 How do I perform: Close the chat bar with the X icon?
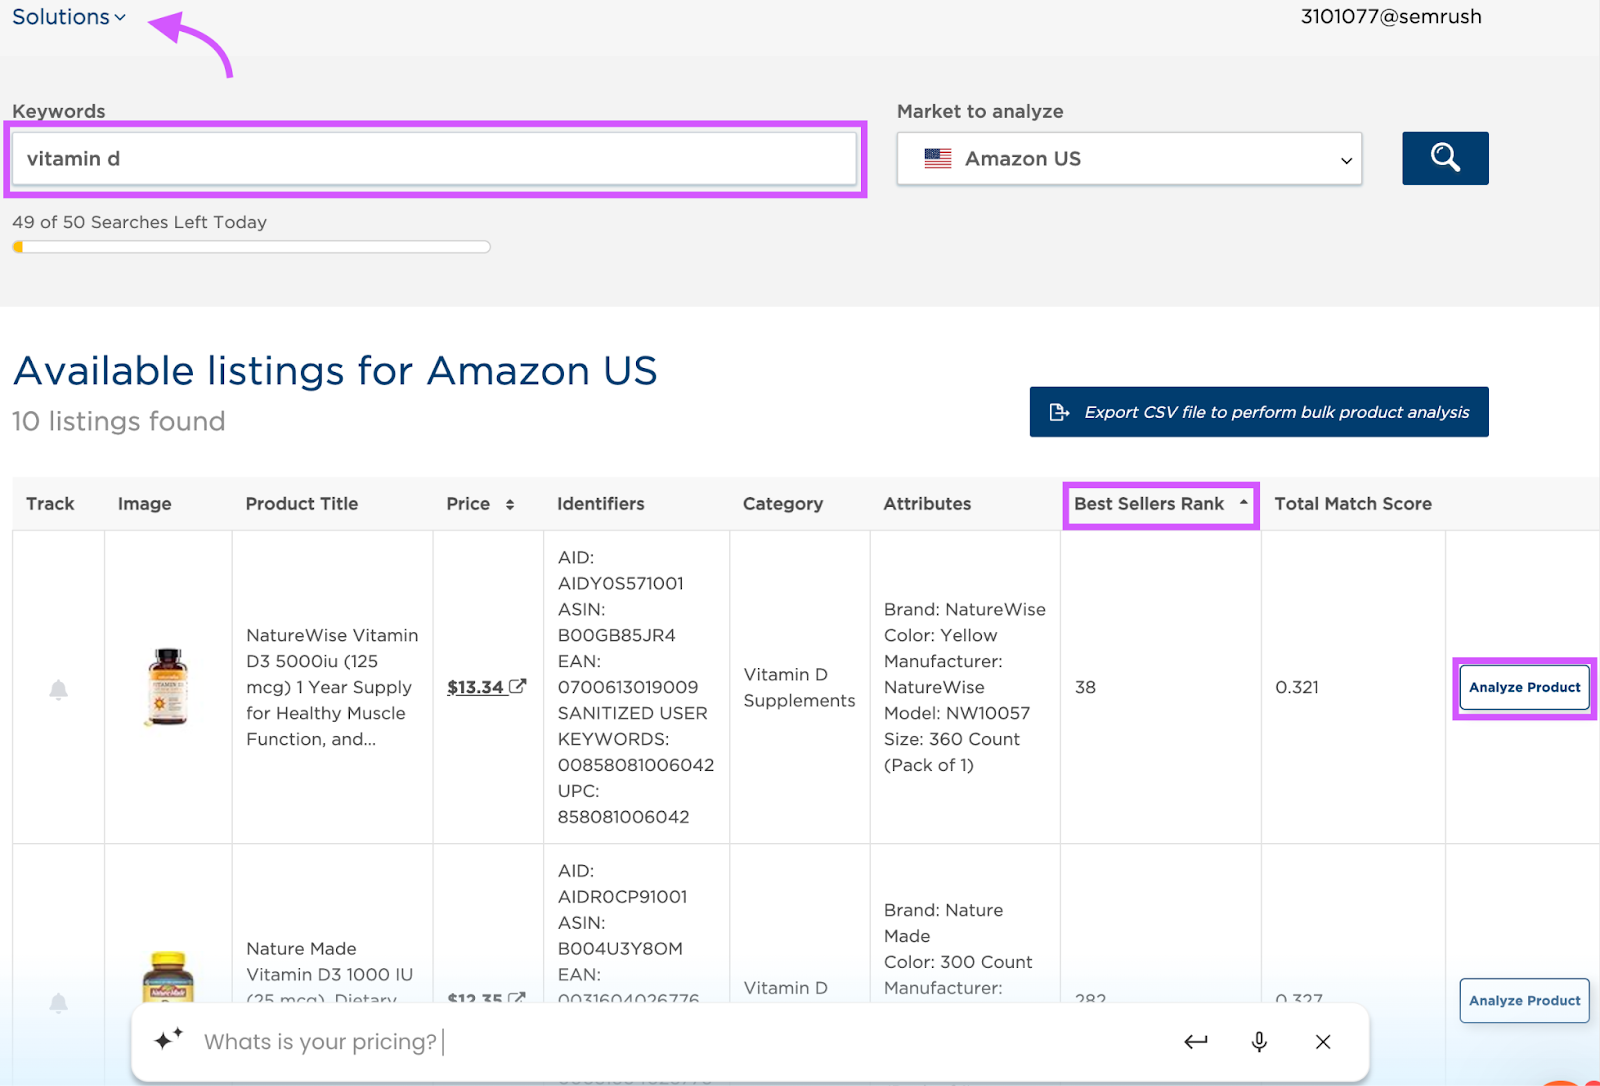pyautogui.click(x=1323, y=1042)
